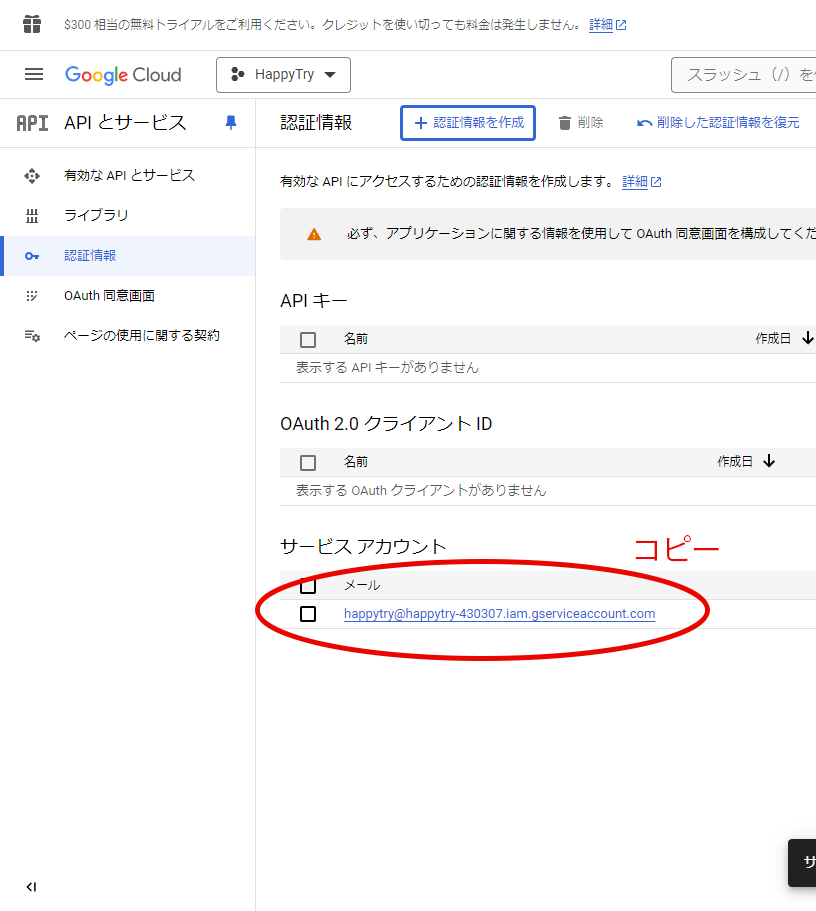Open the ライブラリ menu item

(96, 216)
